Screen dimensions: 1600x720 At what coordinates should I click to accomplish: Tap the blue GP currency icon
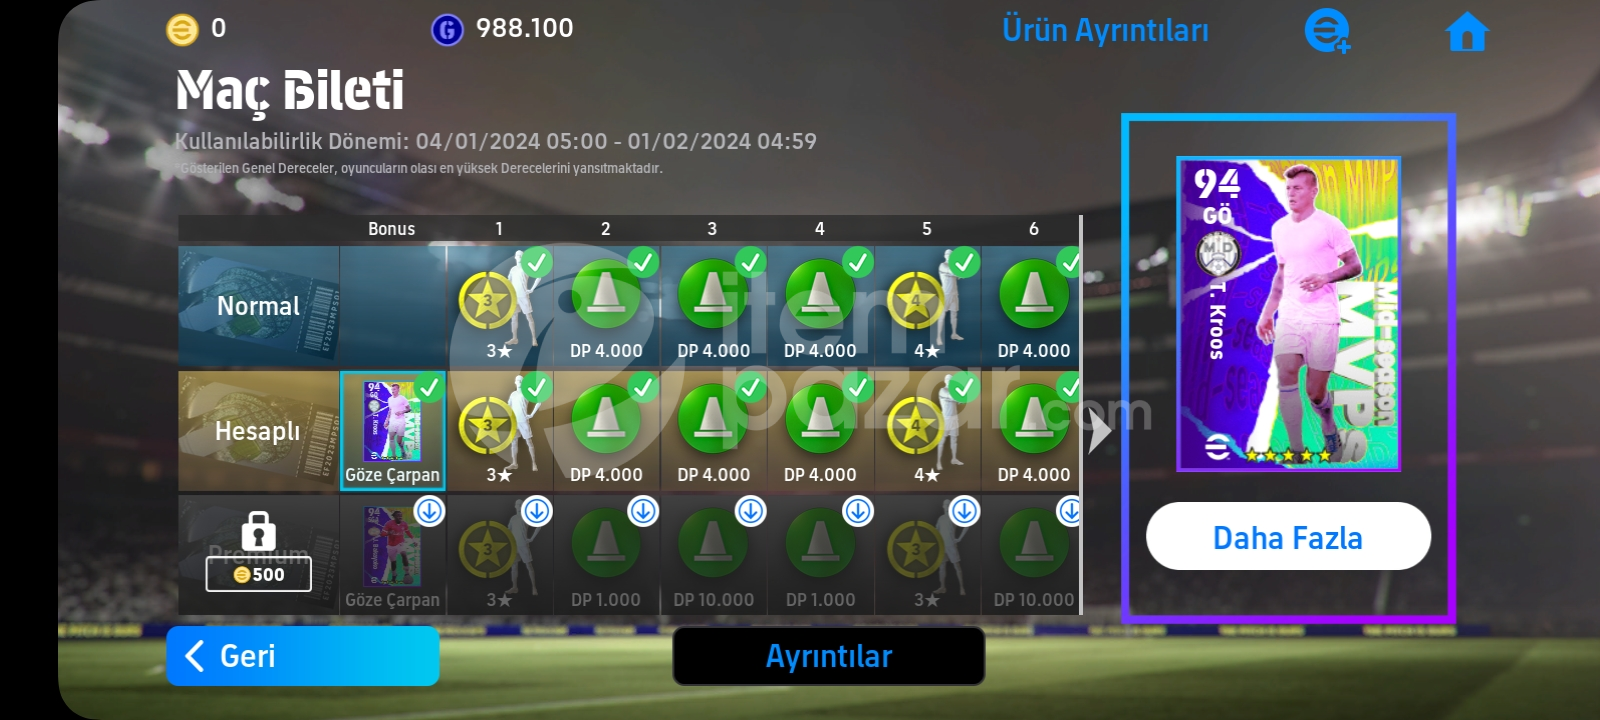point(447,30)
